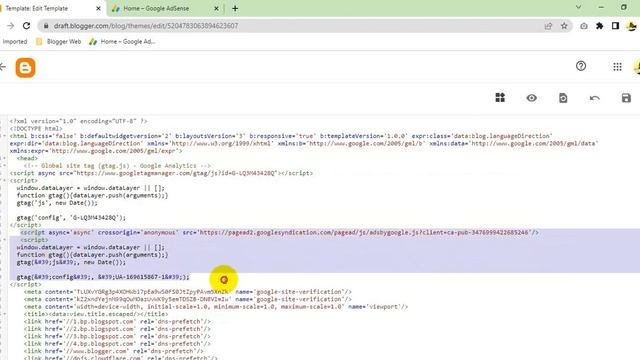The image size is (640, 360).
Task: Open the Blogger Web bookmark folder
Action: click(59, 42)
